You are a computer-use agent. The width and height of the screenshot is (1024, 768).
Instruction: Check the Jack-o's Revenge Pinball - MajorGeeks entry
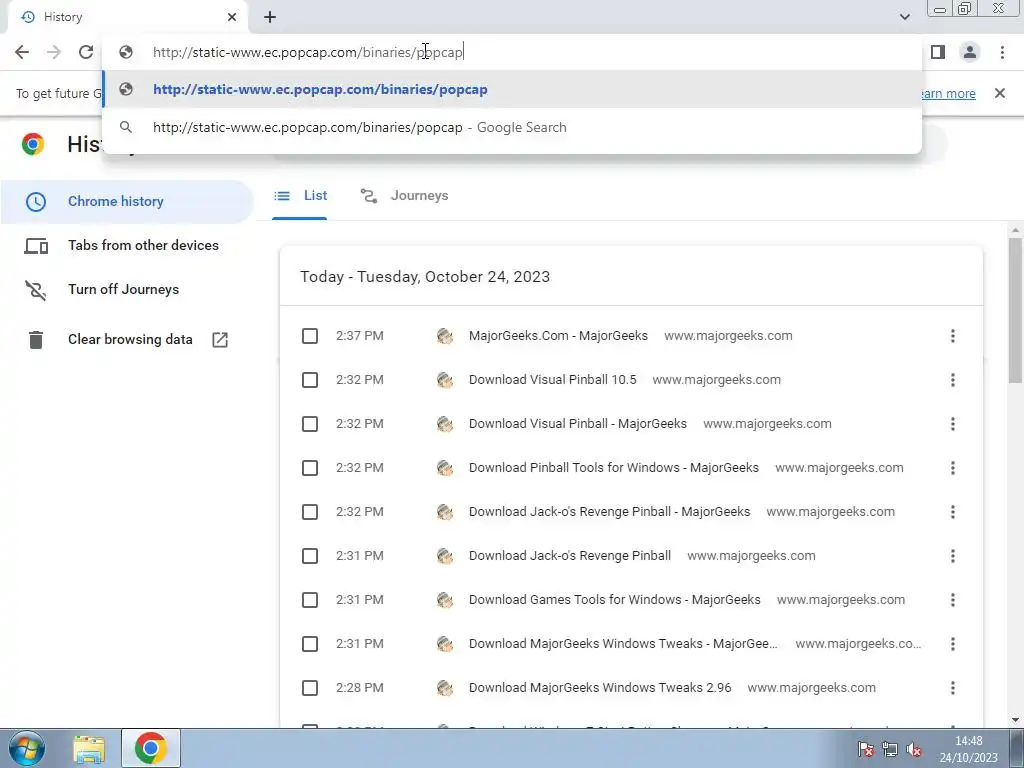pyautogui.click(x=310, y=512)
